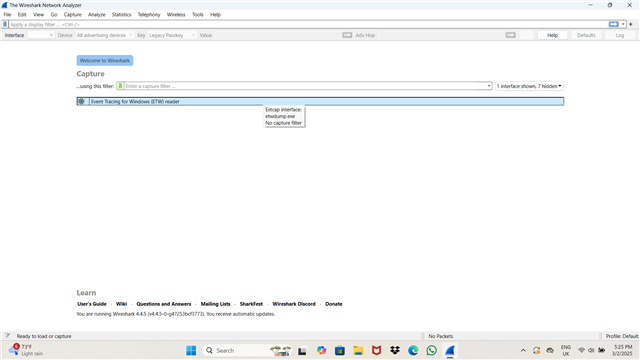Open the Wireshark Discord link

coord(294,304)
